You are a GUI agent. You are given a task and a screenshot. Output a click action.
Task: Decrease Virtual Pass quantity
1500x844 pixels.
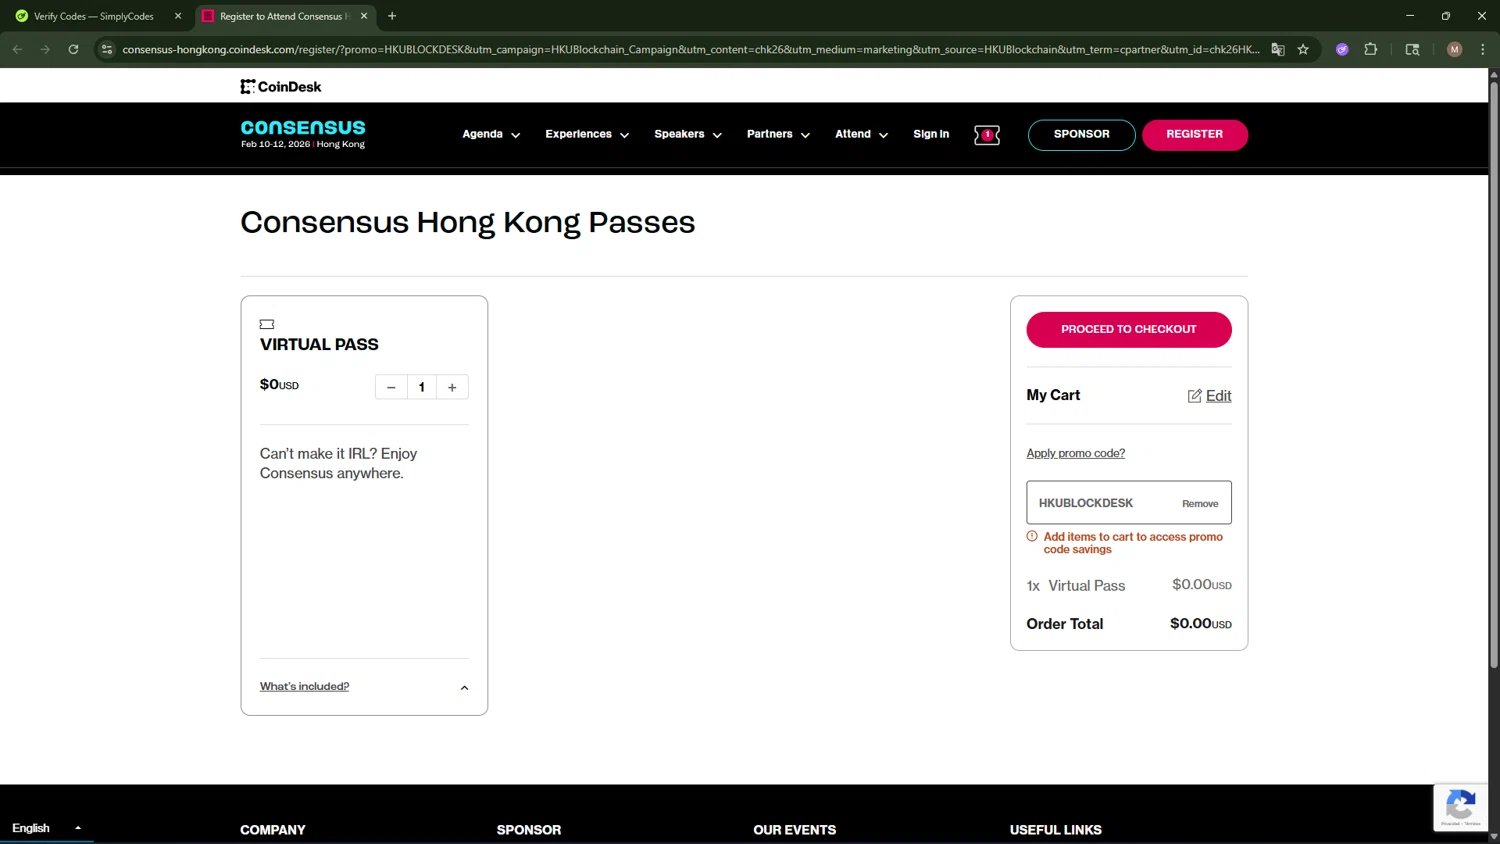[x=391, y=387]
